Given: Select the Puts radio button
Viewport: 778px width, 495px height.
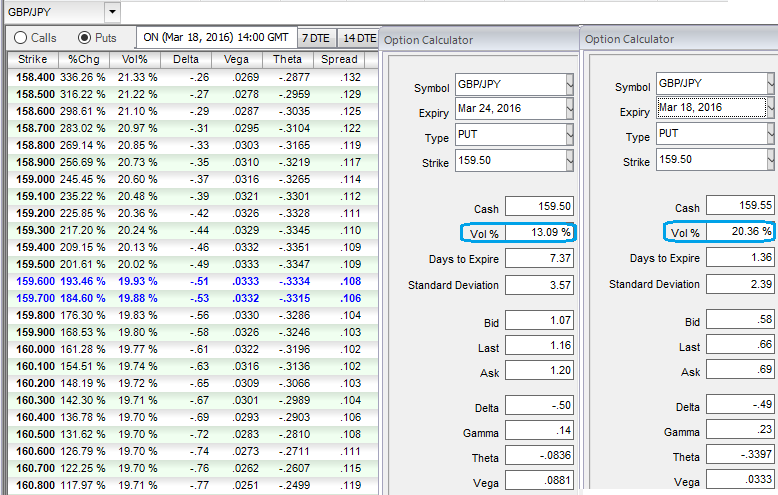Looking at the screenshot, I should tap(85, 37).
